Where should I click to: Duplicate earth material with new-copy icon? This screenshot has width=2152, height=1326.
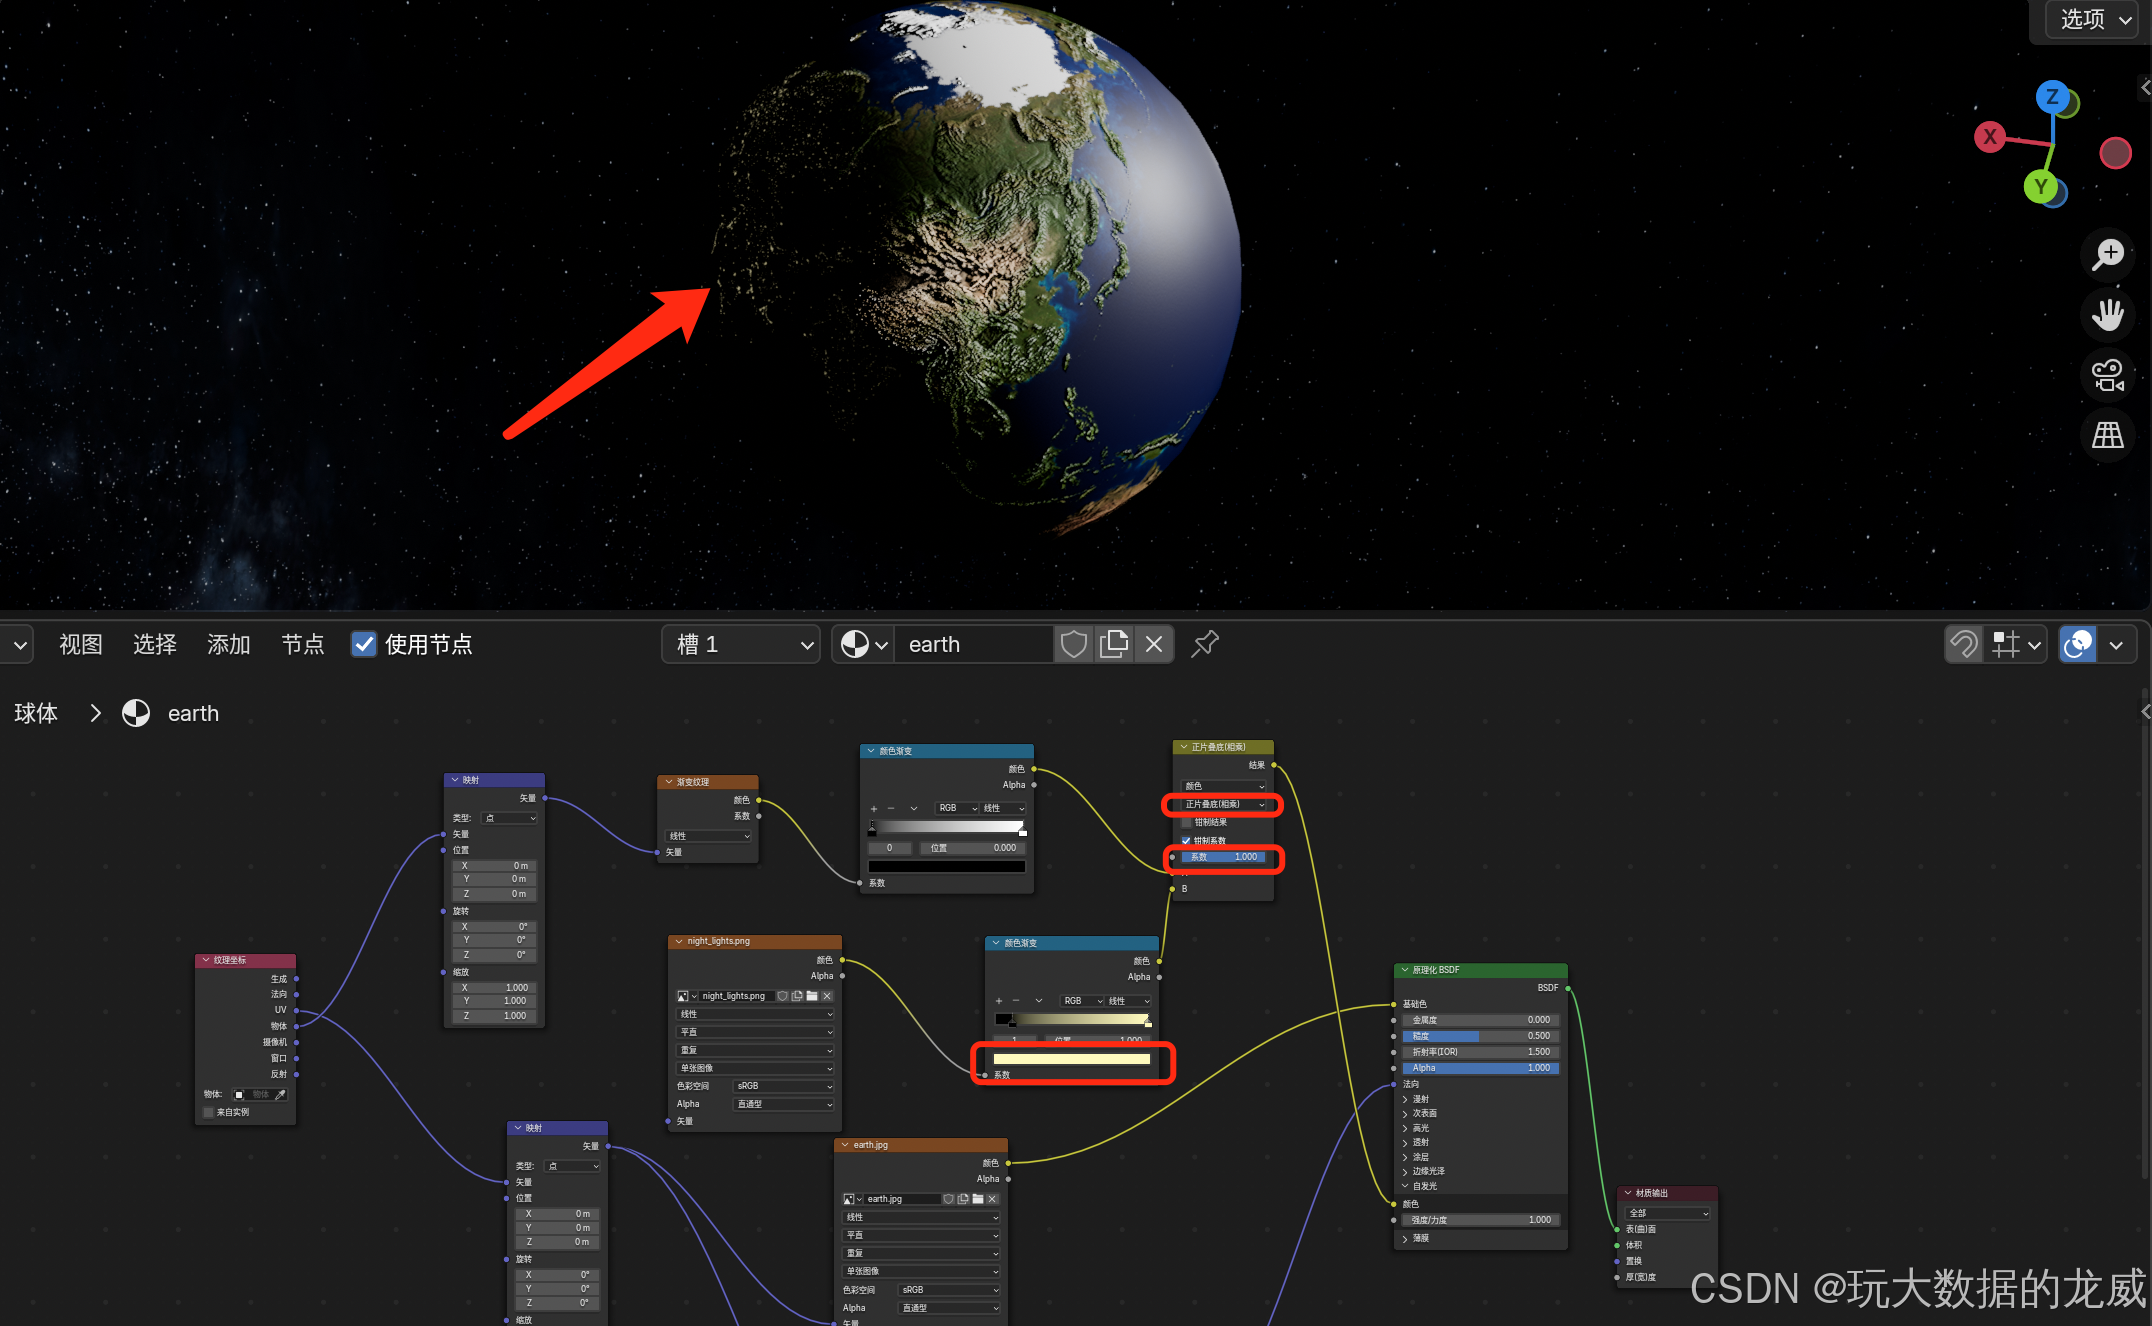1113,644
